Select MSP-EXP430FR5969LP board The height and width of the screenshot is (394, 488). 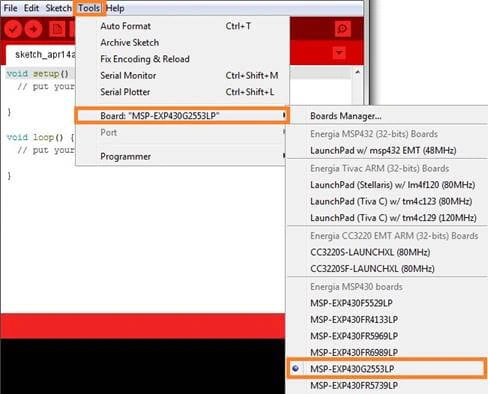click(x=387, y=336)
